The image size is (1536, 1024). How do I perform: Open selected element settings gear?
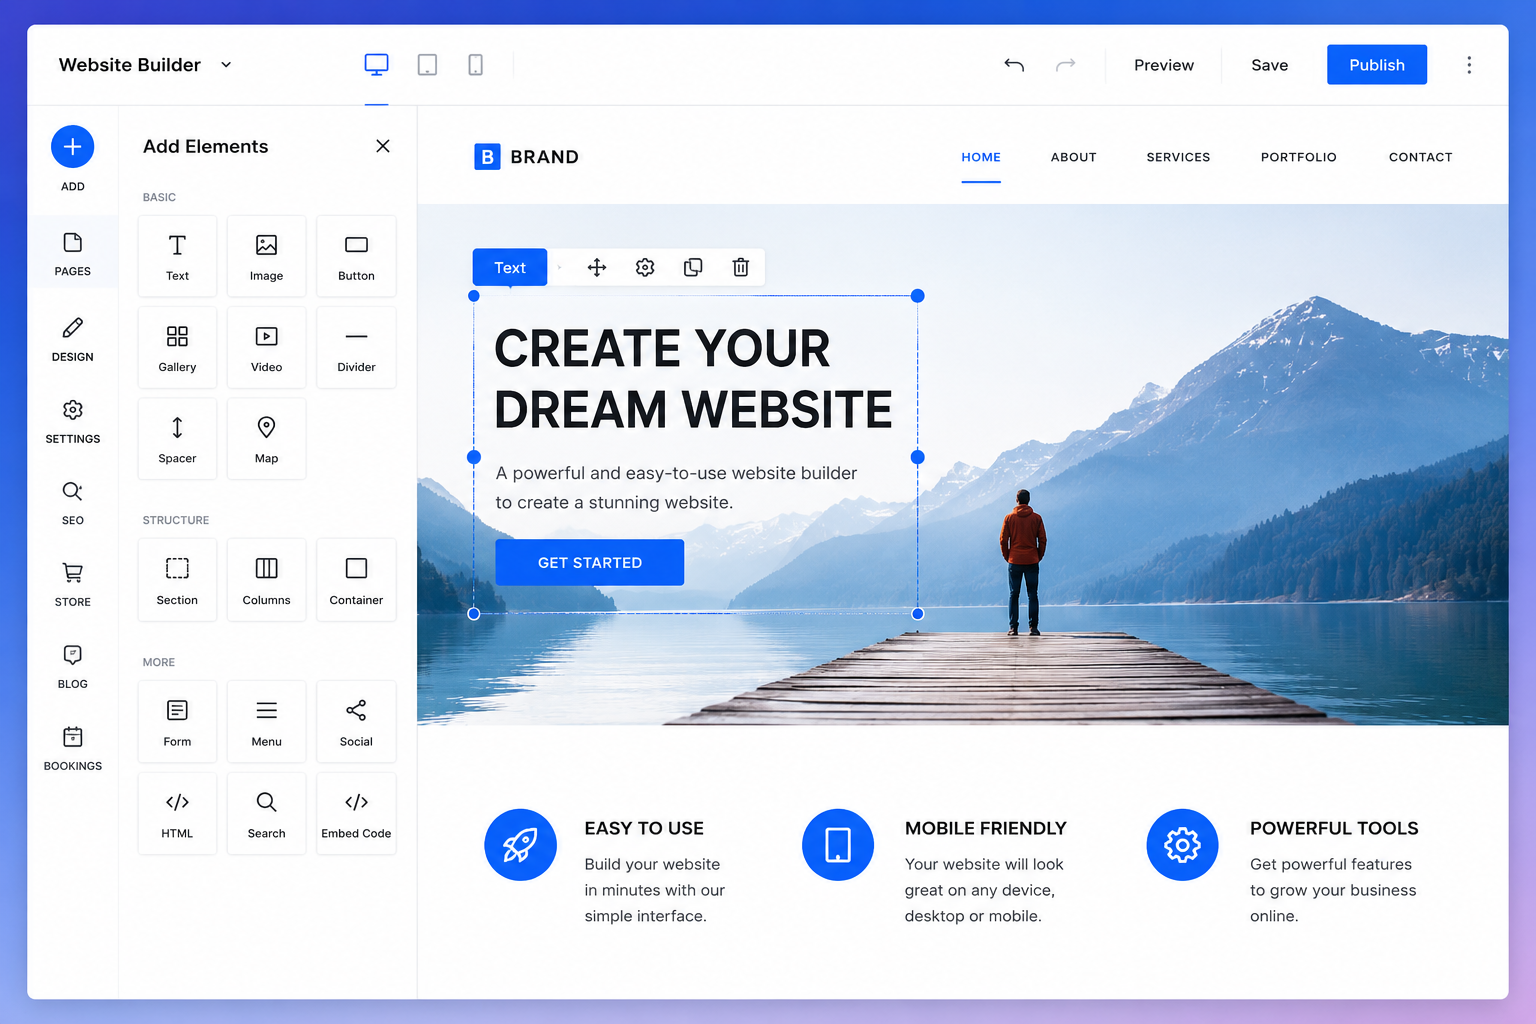point(645,267)
